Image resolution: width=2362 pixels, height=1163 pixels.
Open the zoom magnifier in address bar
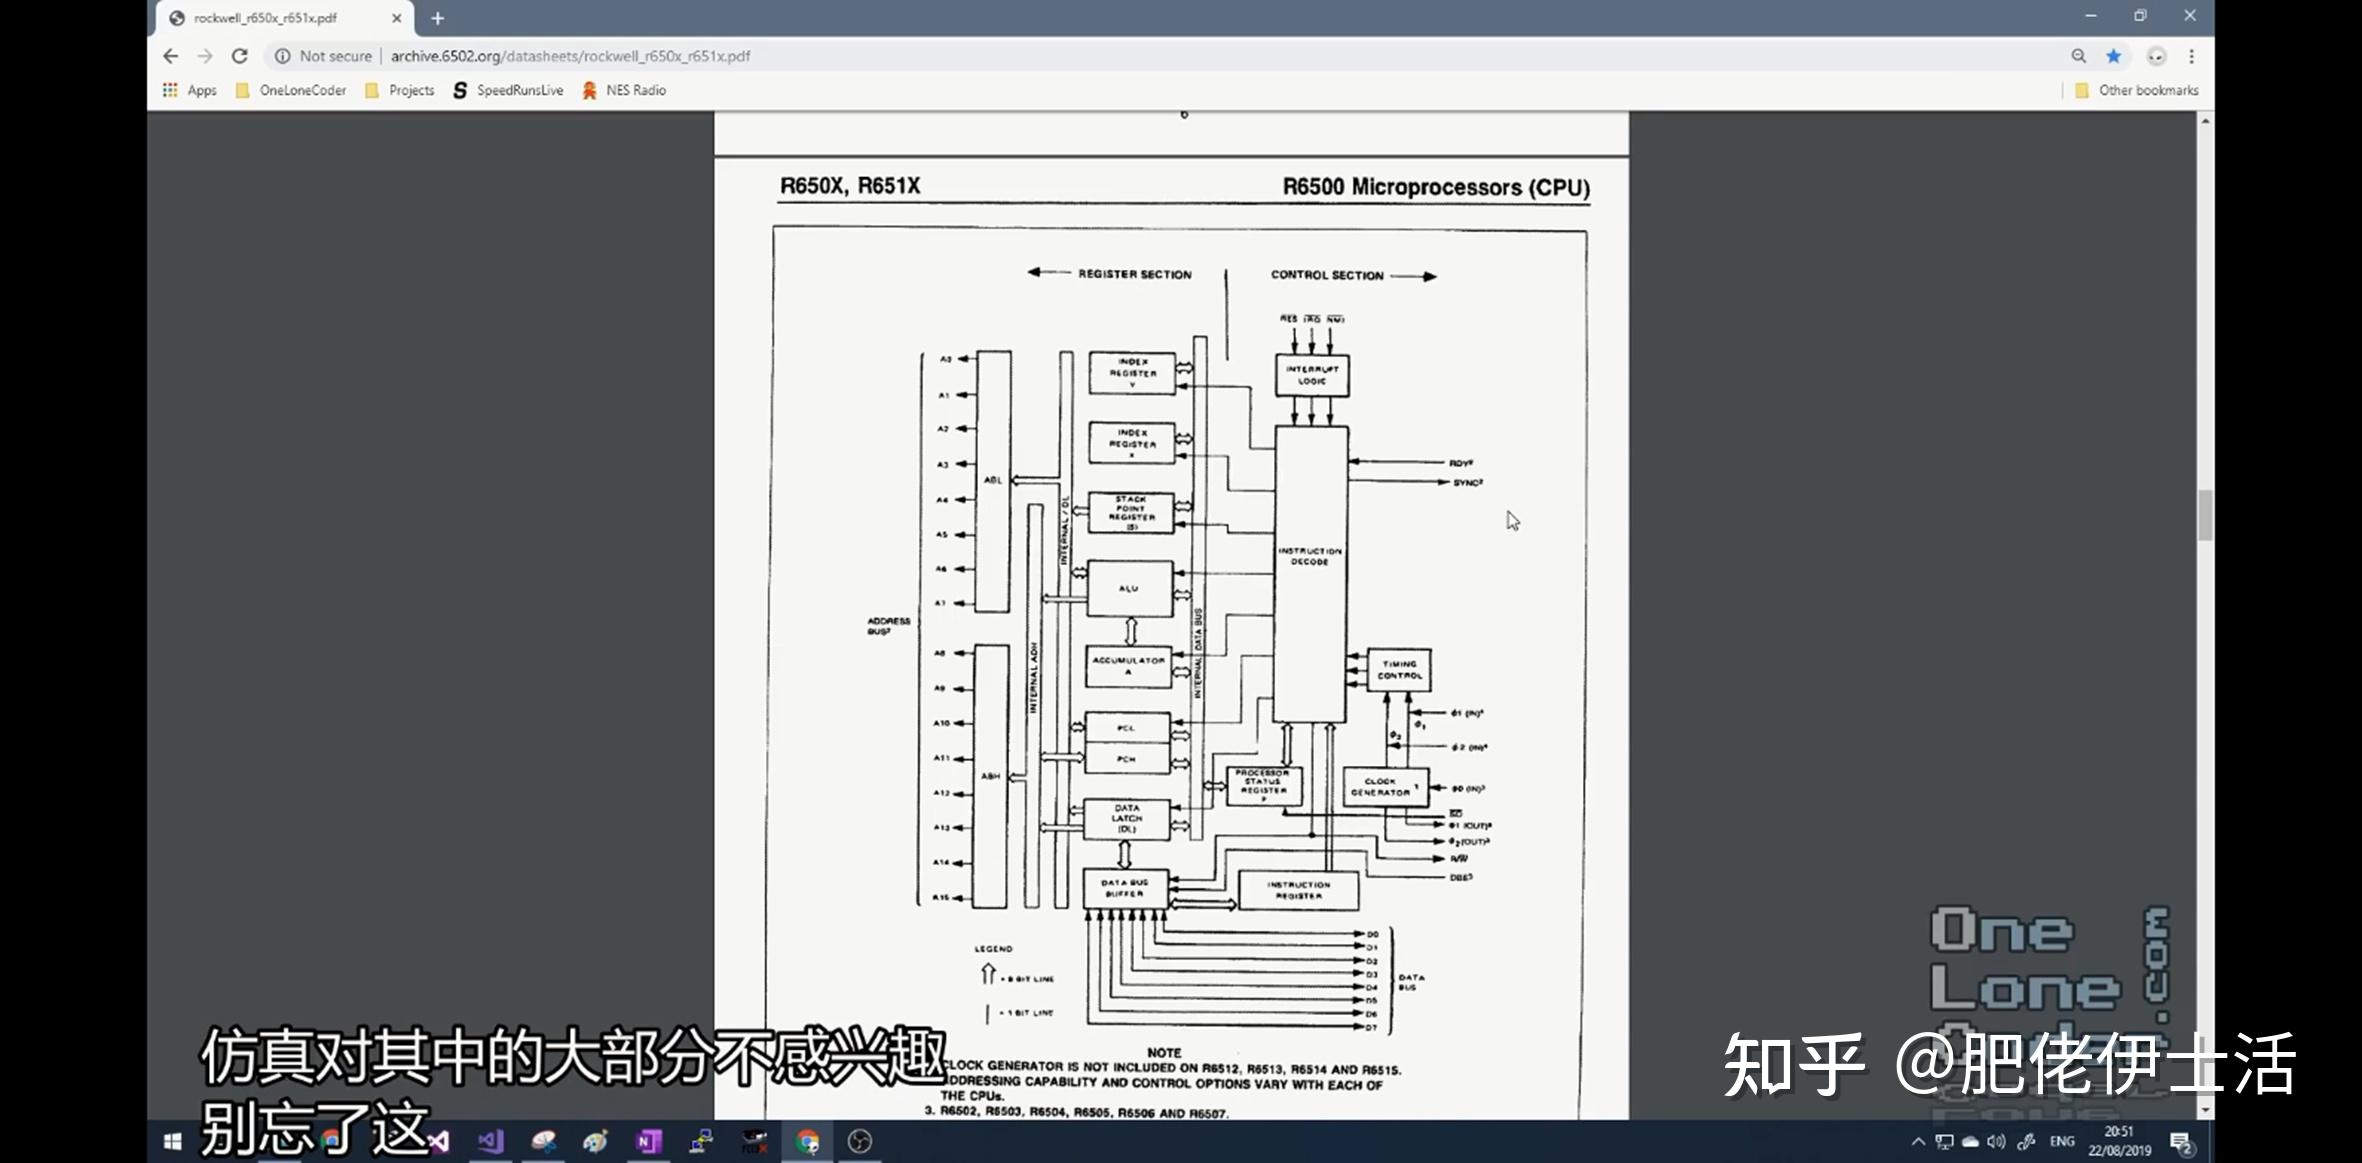click(x=2078, y=56)
